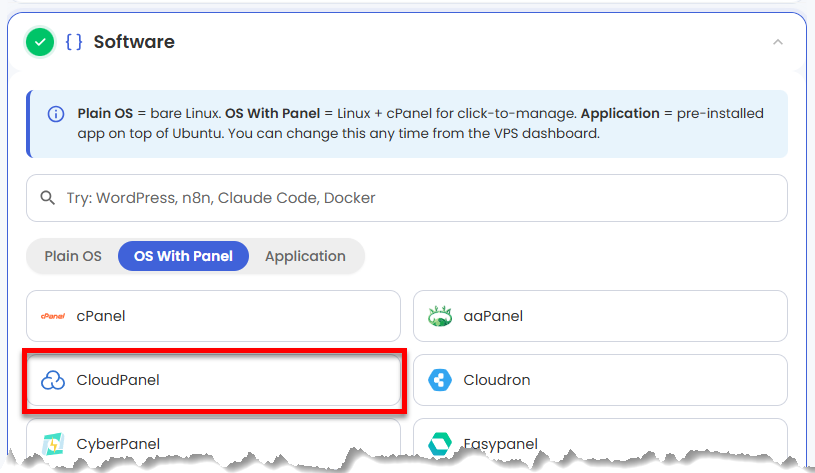Choose the aaPanel option card
This screenshot has width=815, height=473.
tap(600, 316)
